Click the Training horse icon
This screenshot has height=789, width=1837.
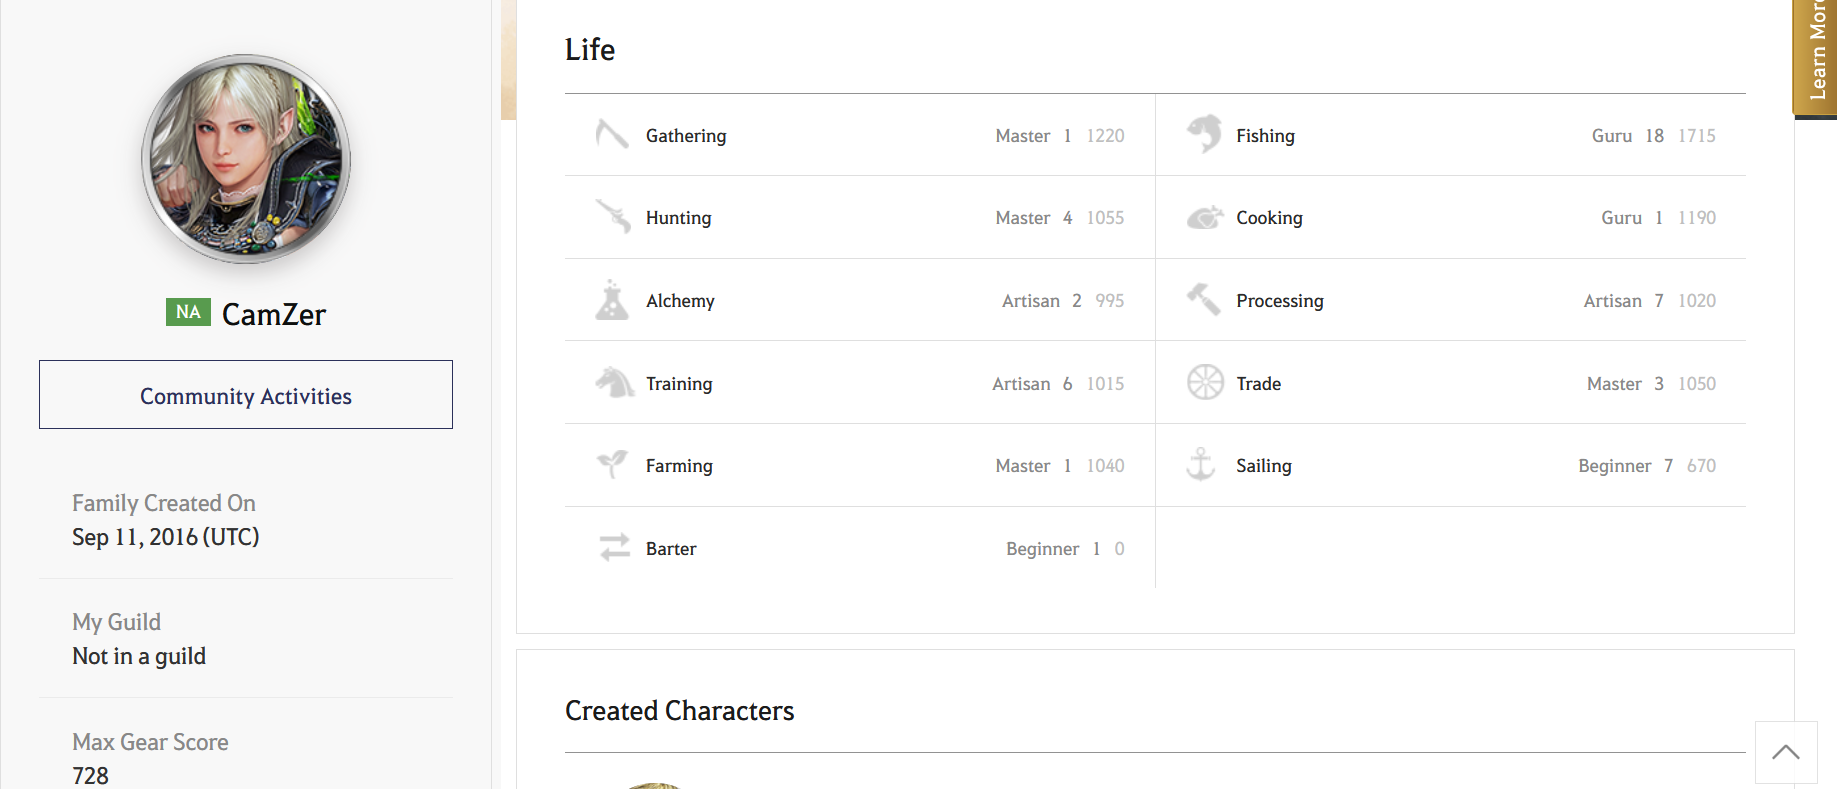(614, 383)
